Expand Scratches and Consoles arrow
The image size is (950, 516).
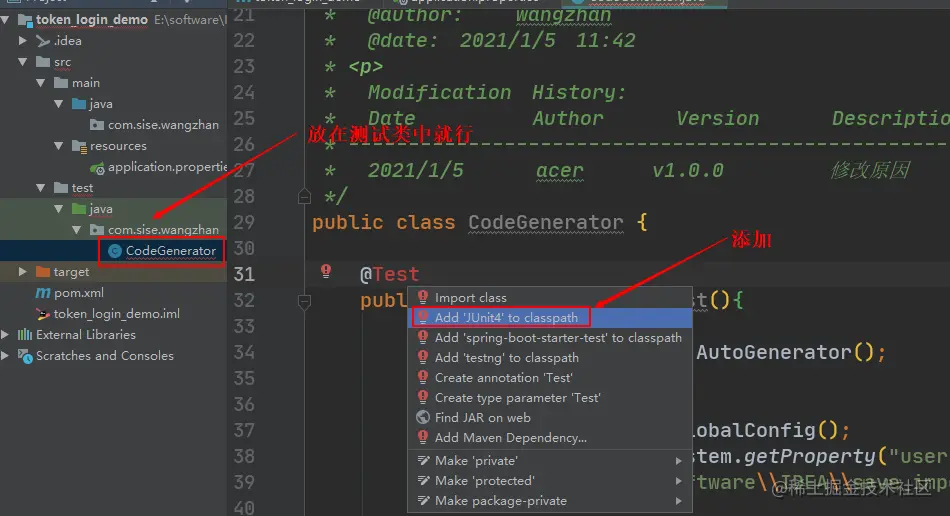pyautogui.click(x=5, y=356)
